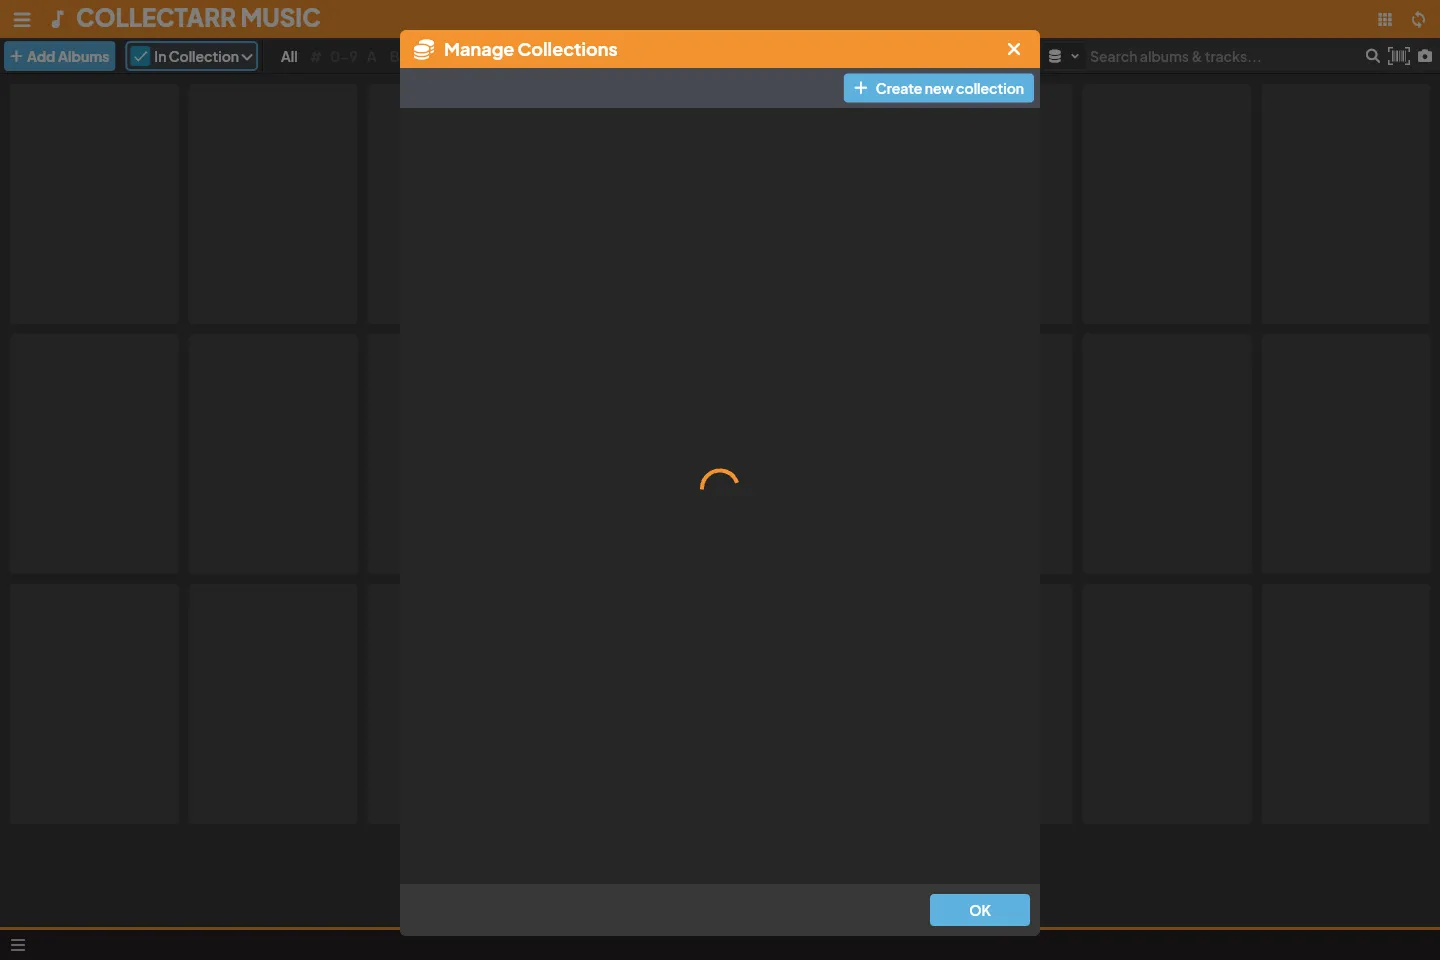1440x960 pixels.
Task: Click the Collectarr Music title
Action: [x=198, y=18]
